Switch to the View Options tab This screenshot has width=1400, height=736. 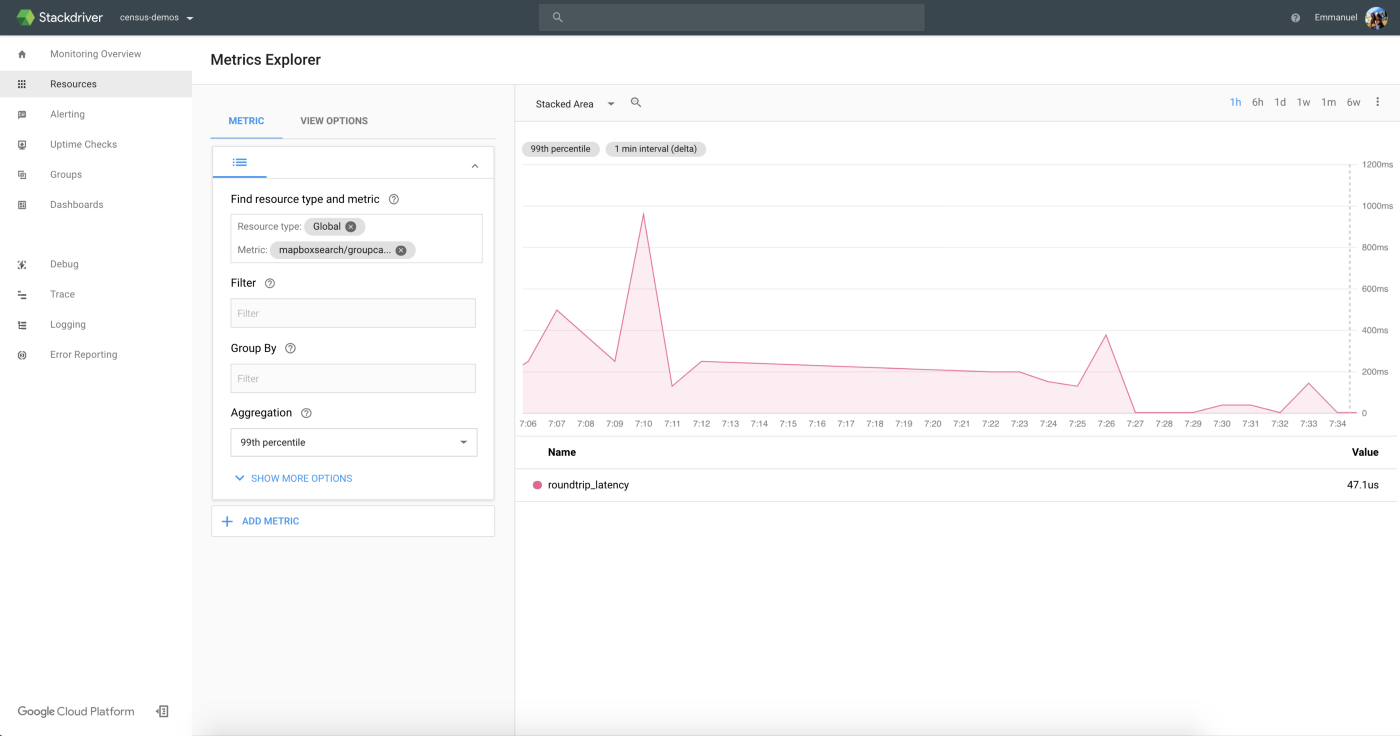(x=334, y=121)
